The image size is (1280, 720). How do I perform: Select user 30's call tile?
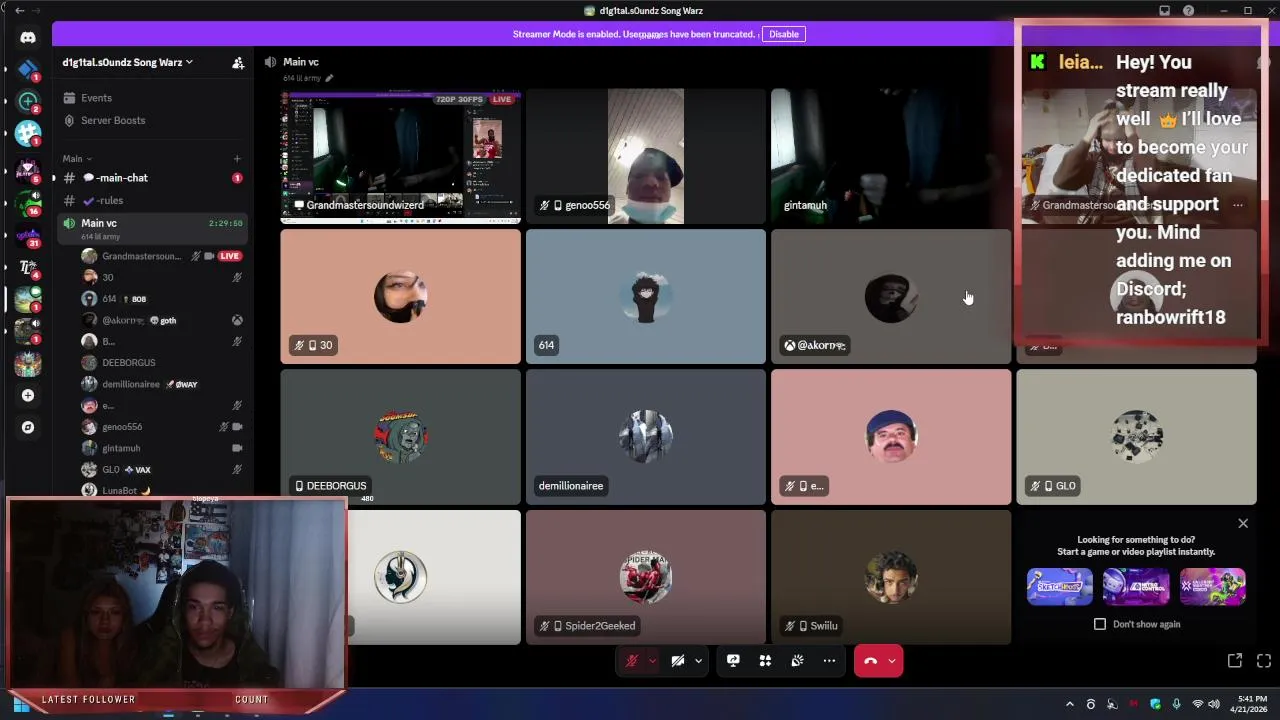(400, 297)
